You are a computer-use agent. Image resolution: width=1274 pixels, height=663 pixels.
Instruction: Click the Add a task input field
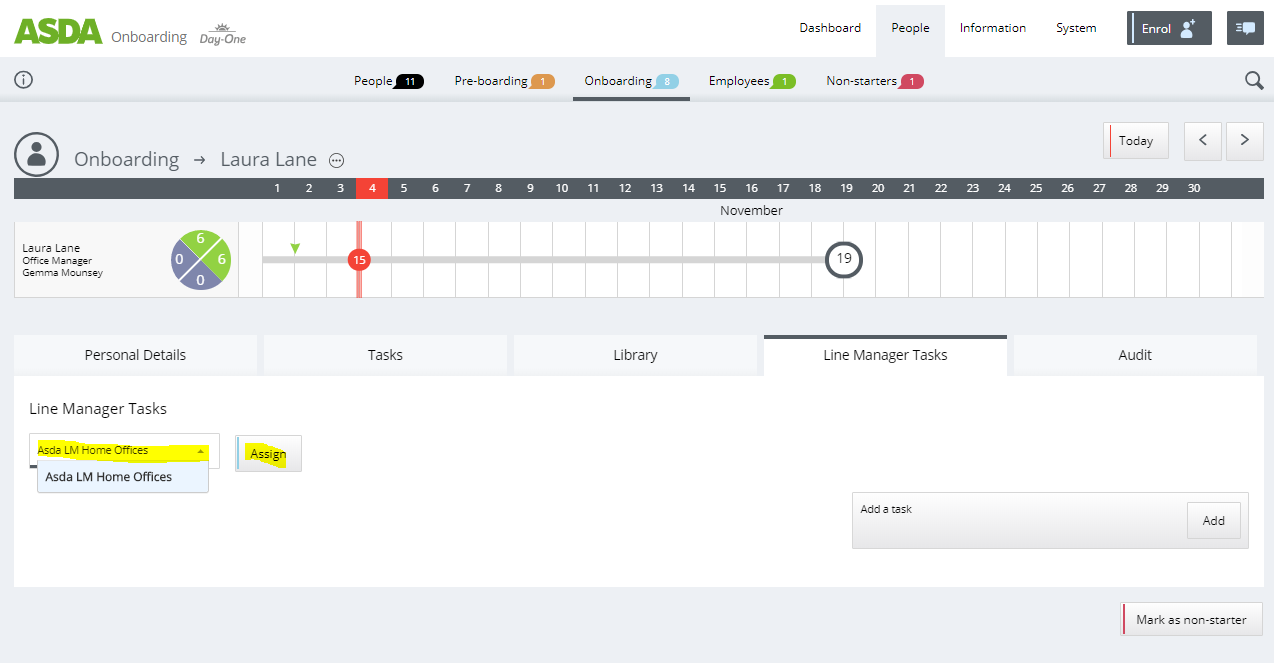click(x=1015, y=520)
